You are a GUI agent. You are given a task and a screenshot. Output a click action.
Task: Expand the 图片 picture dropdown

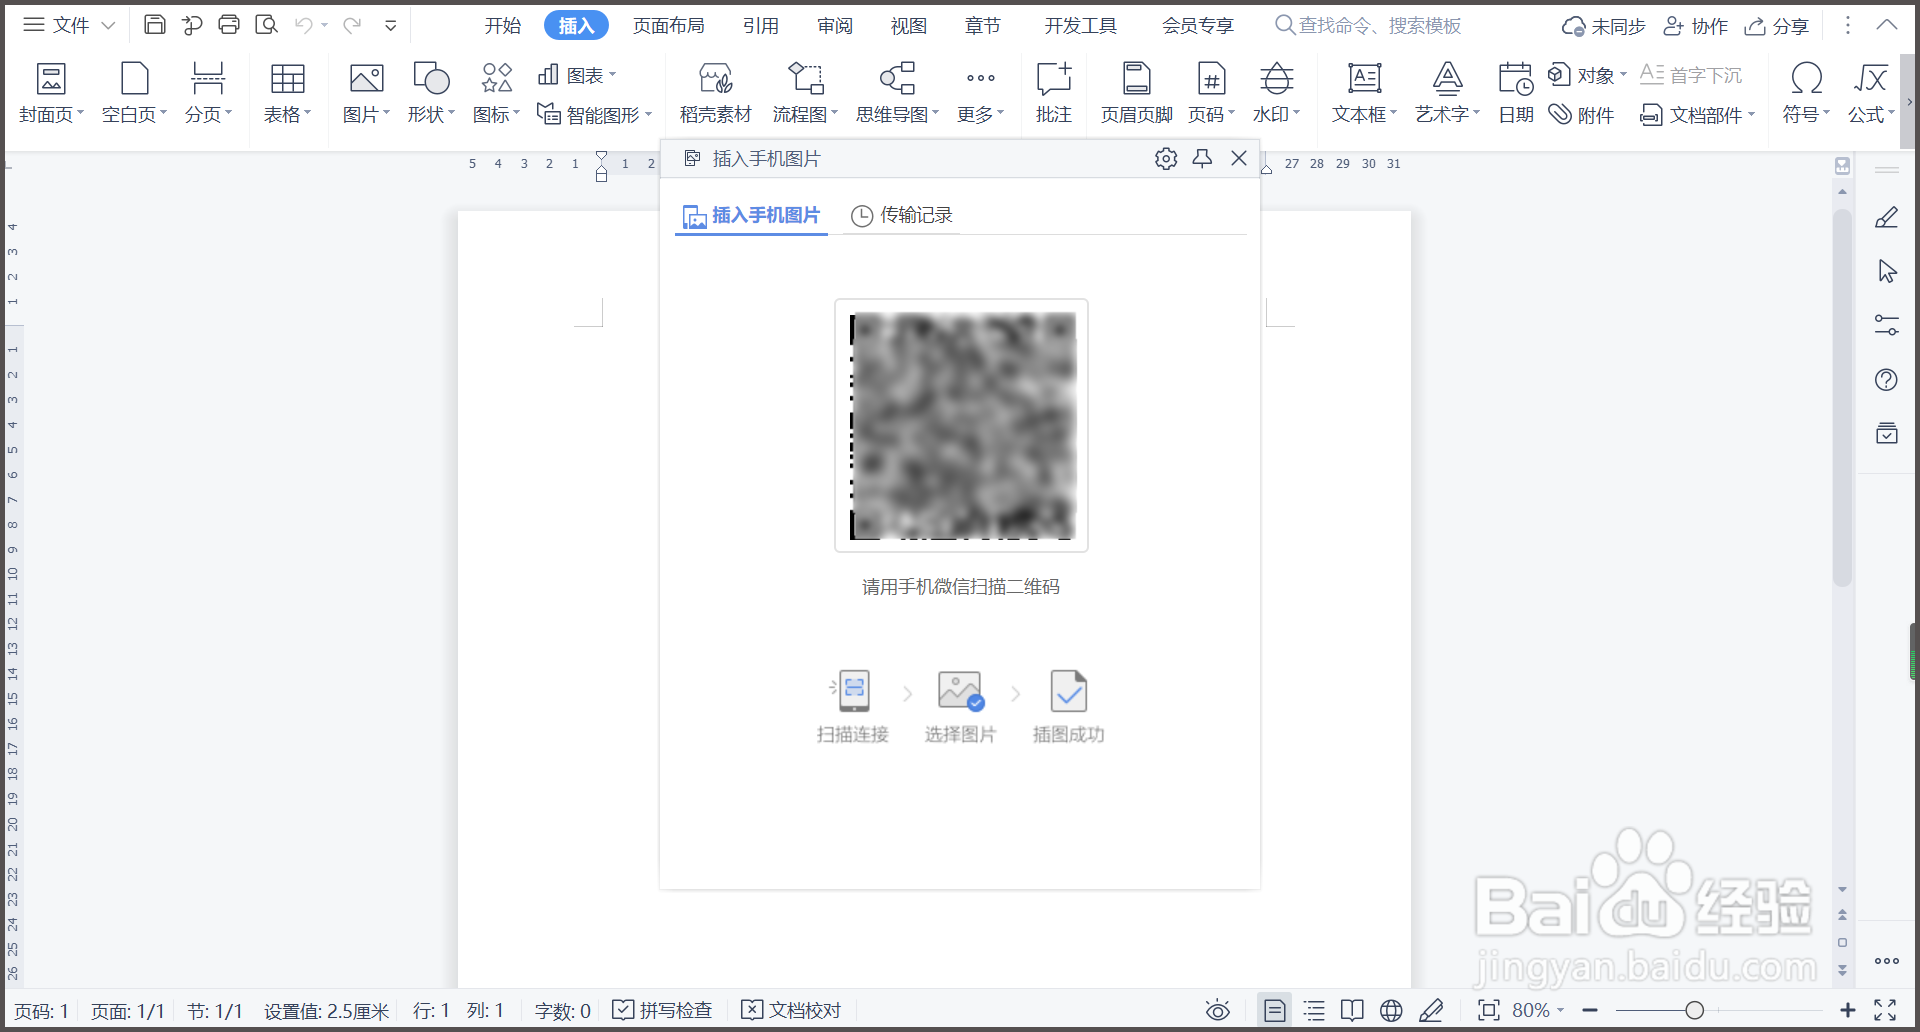(386, 113)
